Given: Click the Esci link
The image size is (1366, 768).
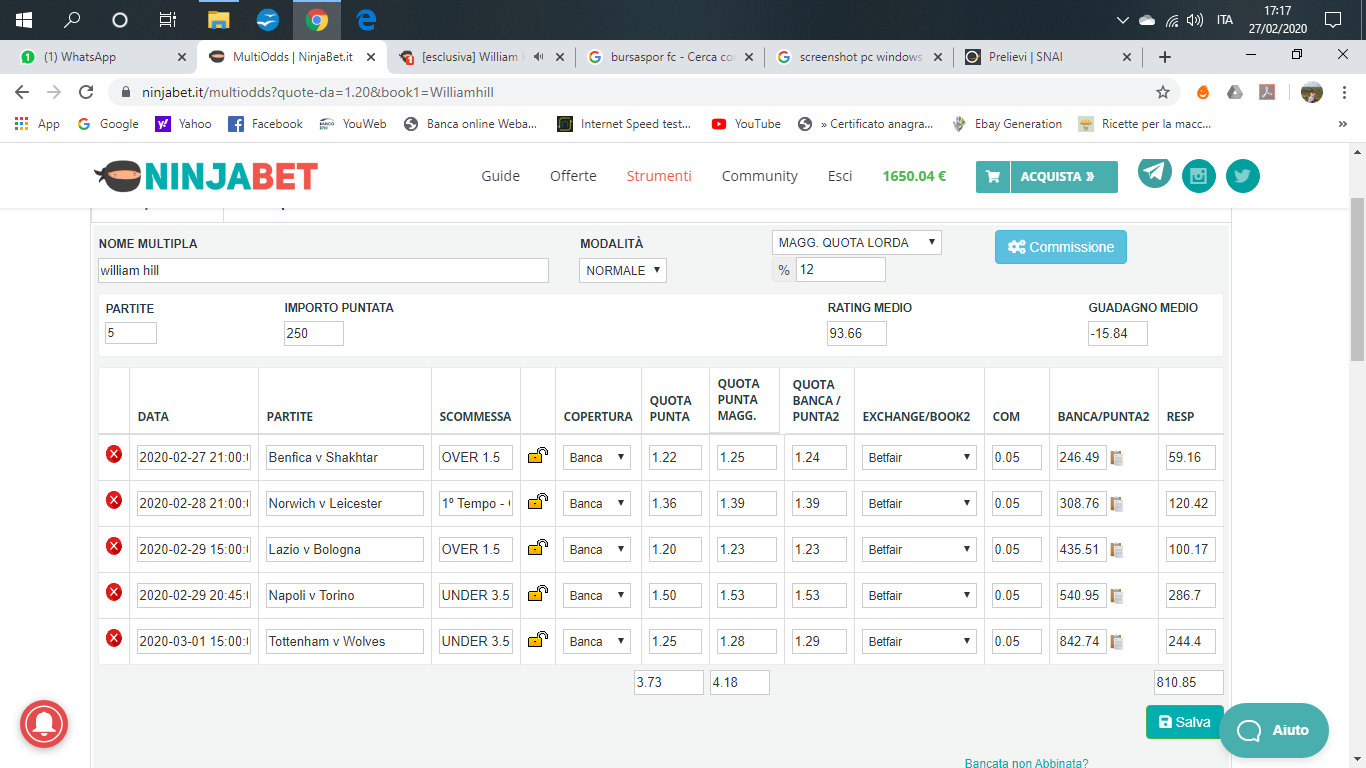Looking at the screenshot, I should point(840,176).
